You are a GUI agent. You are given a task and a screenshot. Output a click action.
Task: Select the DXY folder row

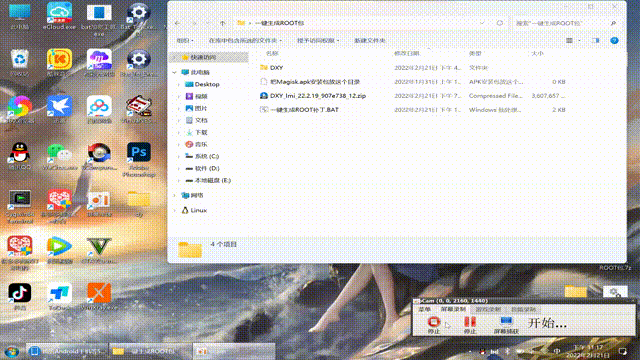(412, 68)
